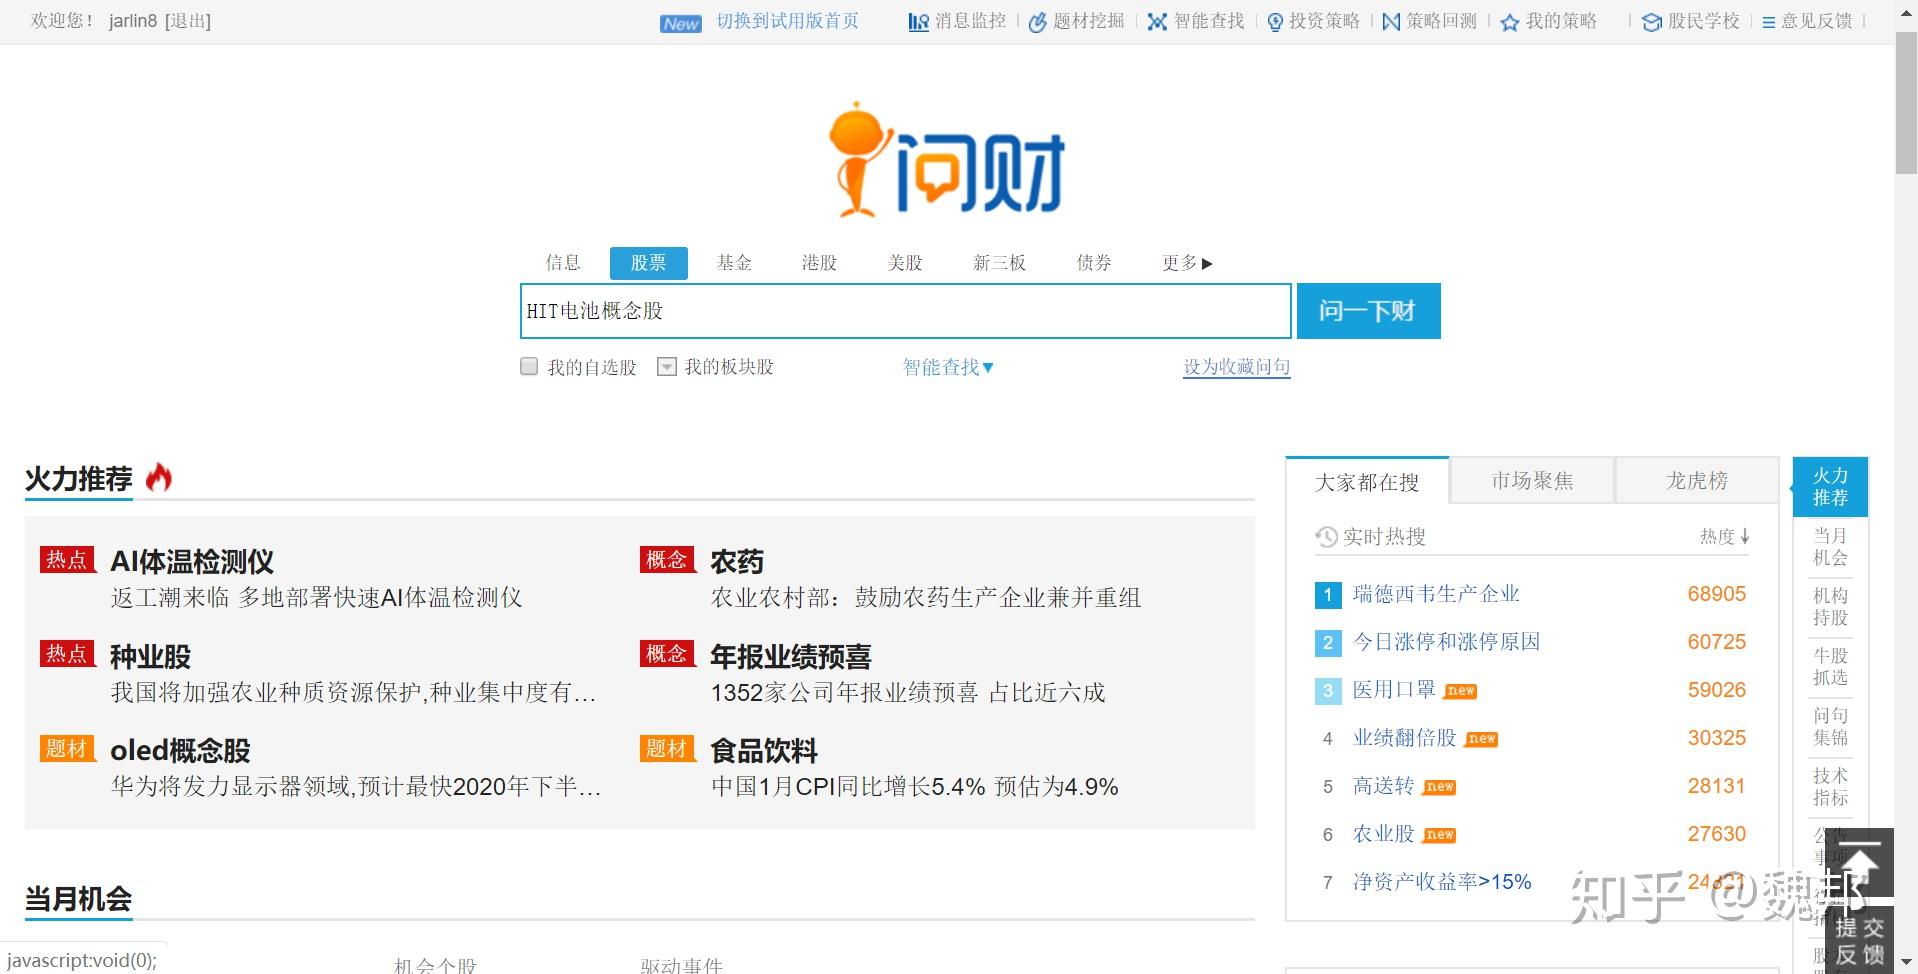
Task: Click the blue New badge icon
Action: [681, 24]
